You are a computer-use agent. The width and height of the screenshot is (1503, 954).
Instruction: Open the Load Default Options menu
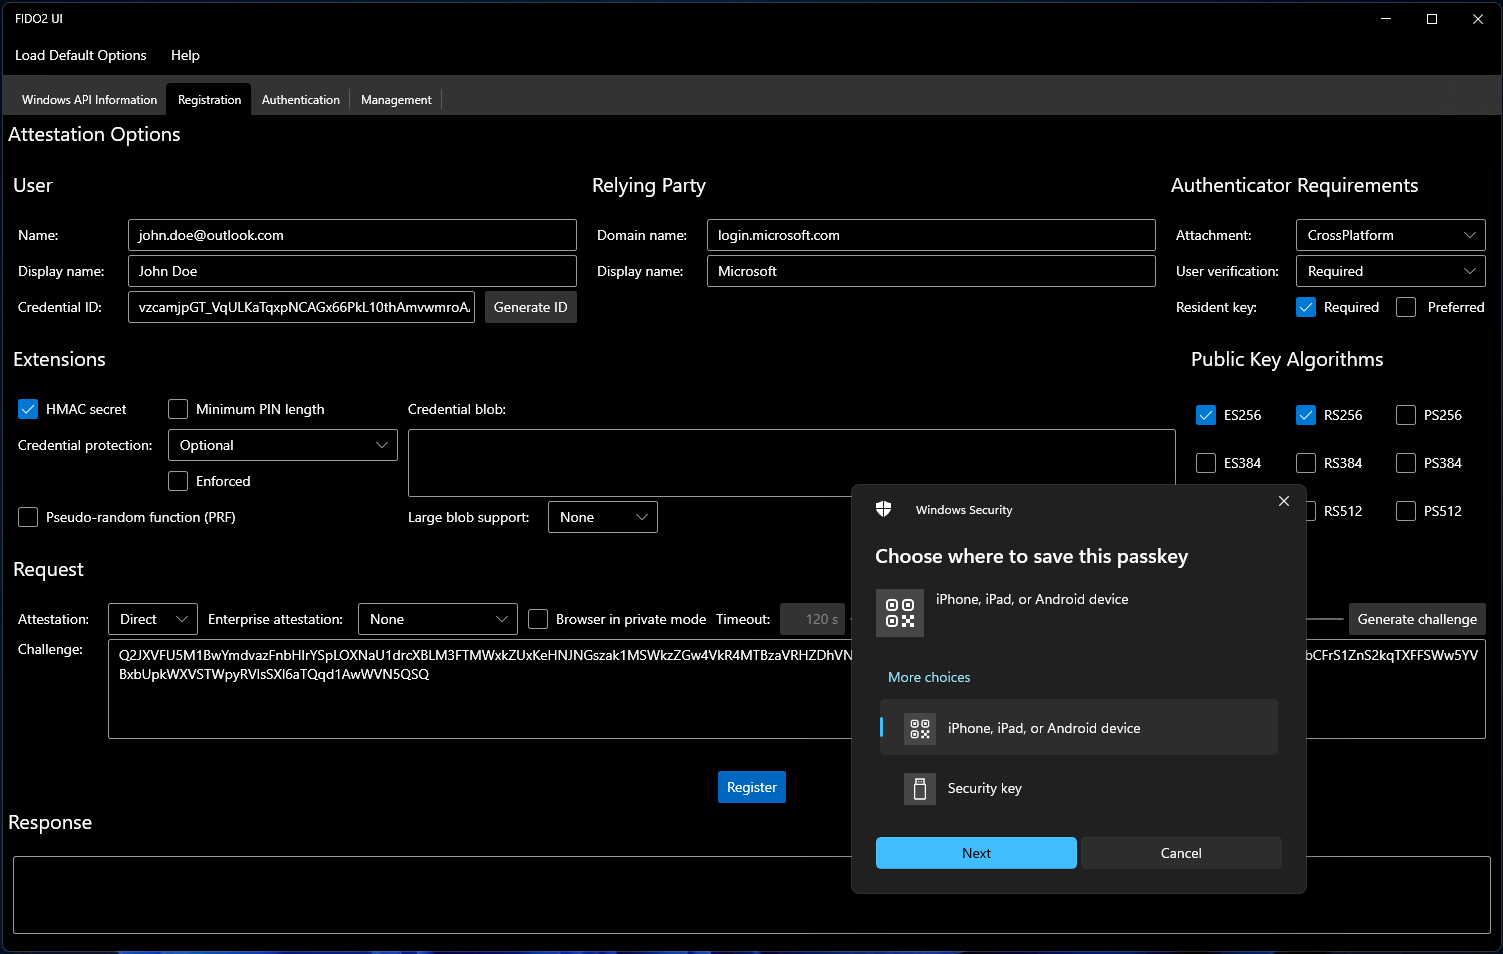pyautogui.click(x=81, y=55)
